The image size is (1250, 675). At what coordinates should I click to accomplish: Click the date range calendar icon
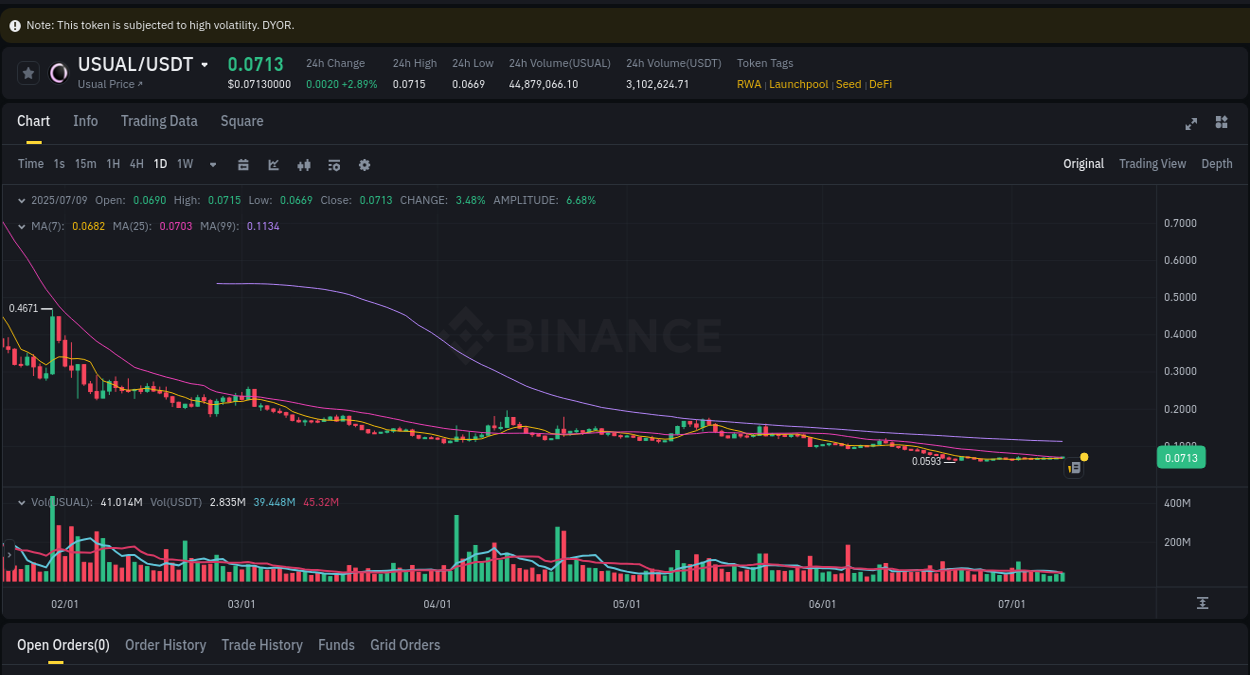[243, 164]
